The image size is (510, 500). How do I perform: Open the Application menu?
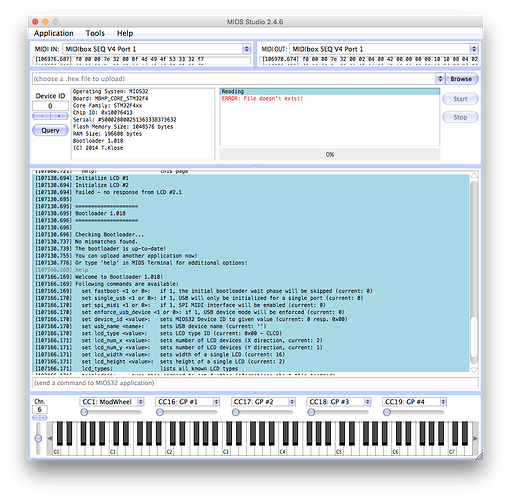pyautogui.click(x=53, y=33)
